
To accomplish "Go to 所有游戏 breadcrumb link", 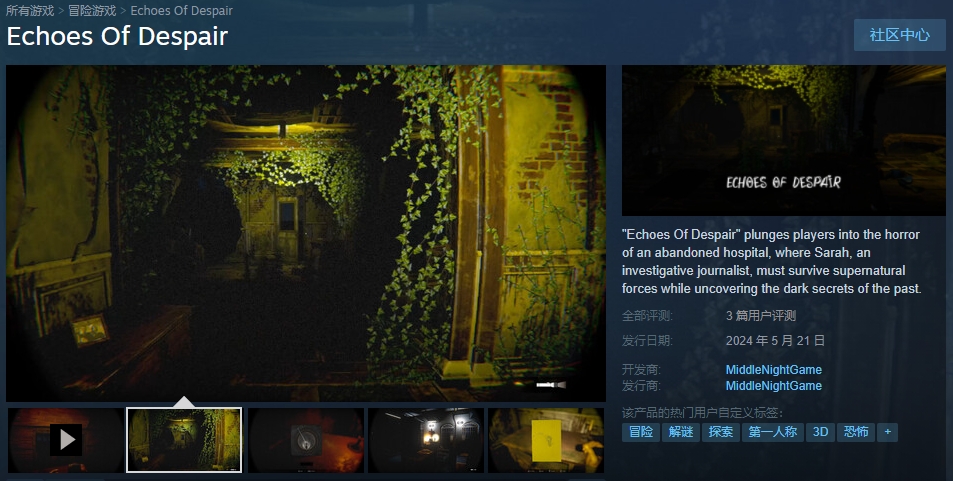I will [x=30, y=10].
